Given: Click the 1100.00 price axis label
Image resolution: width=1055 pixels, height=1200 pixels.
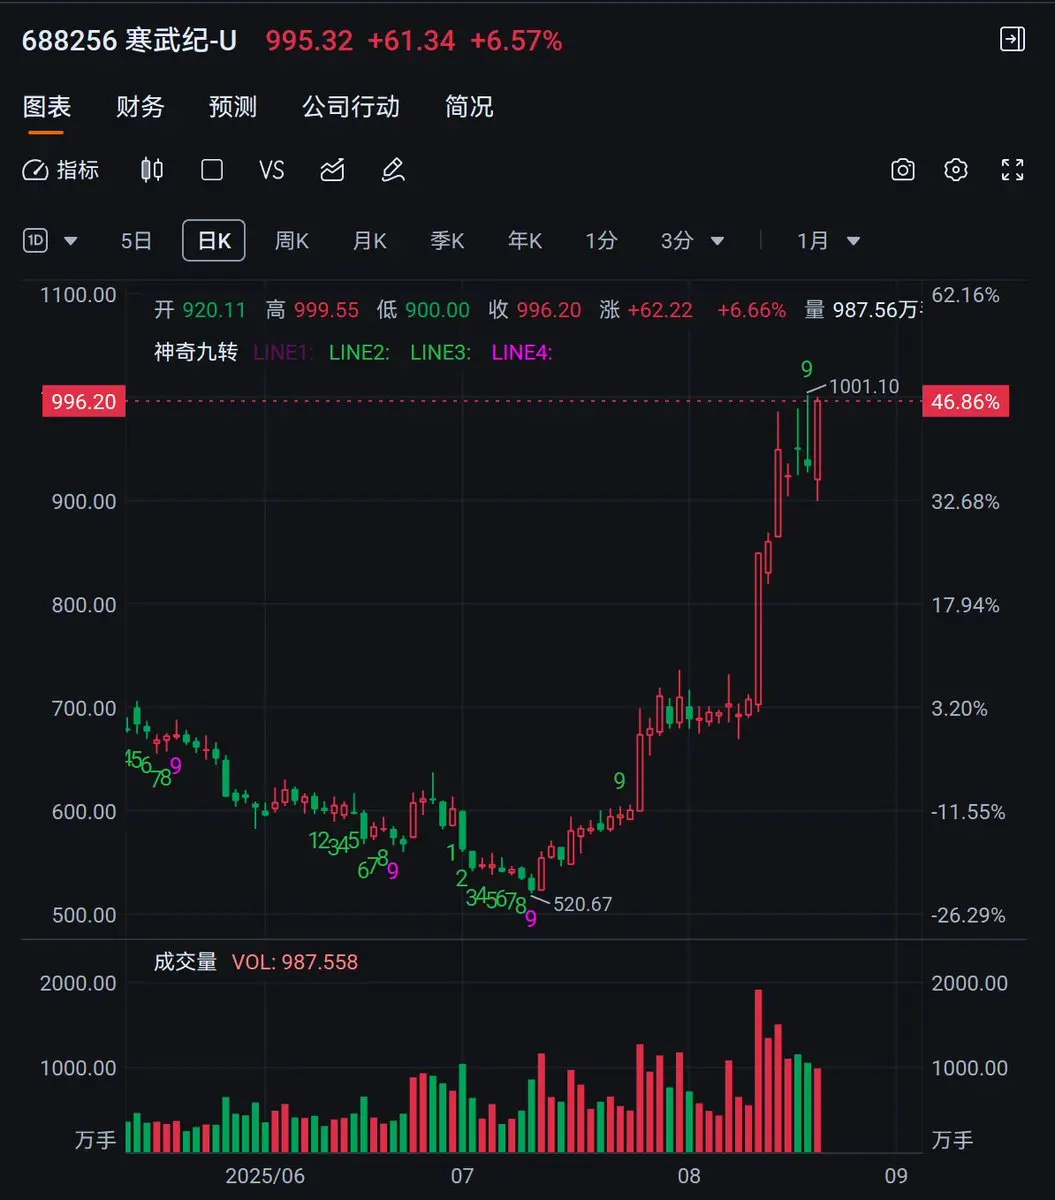Looking at the screenshot, I should [x=78, y=295].
